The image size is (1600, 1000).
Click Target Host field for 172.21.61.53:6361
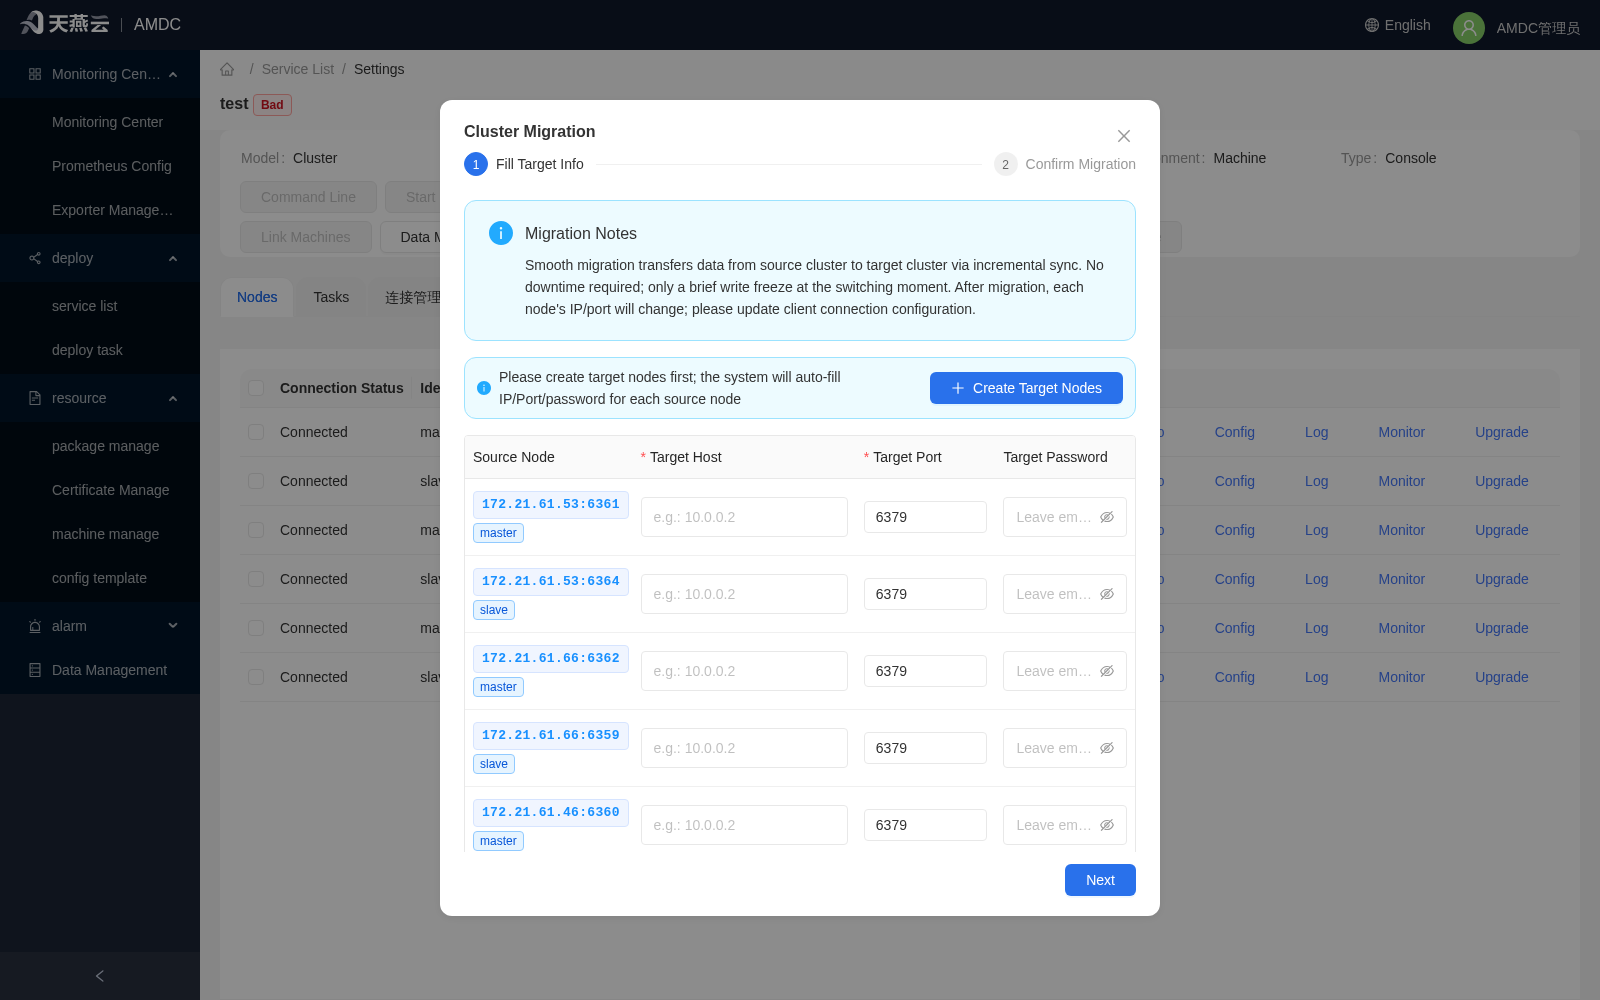[744, 517]
